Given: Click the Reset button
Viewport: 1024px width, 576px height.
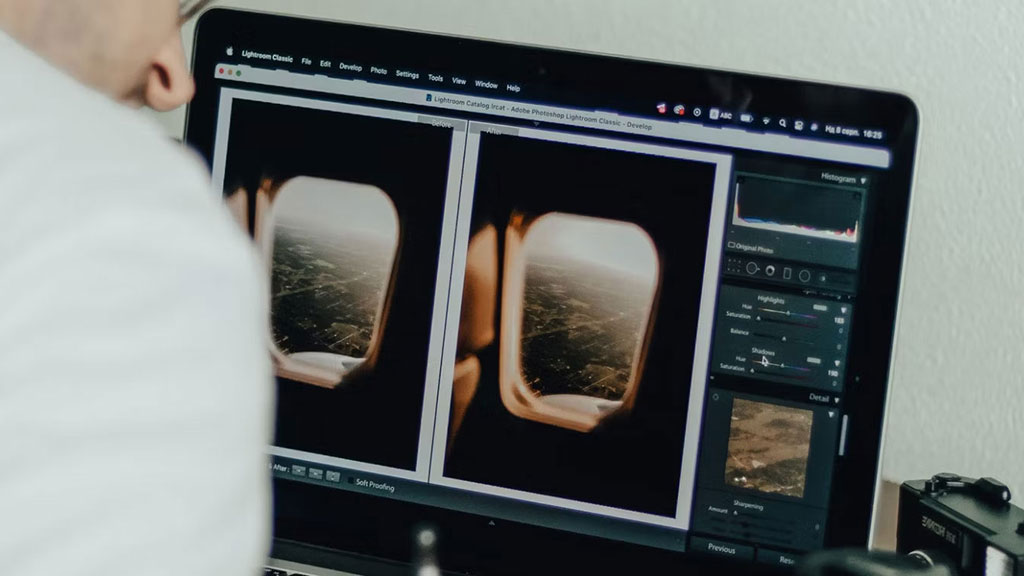Looking at the screenshot, I should (787, 560).
